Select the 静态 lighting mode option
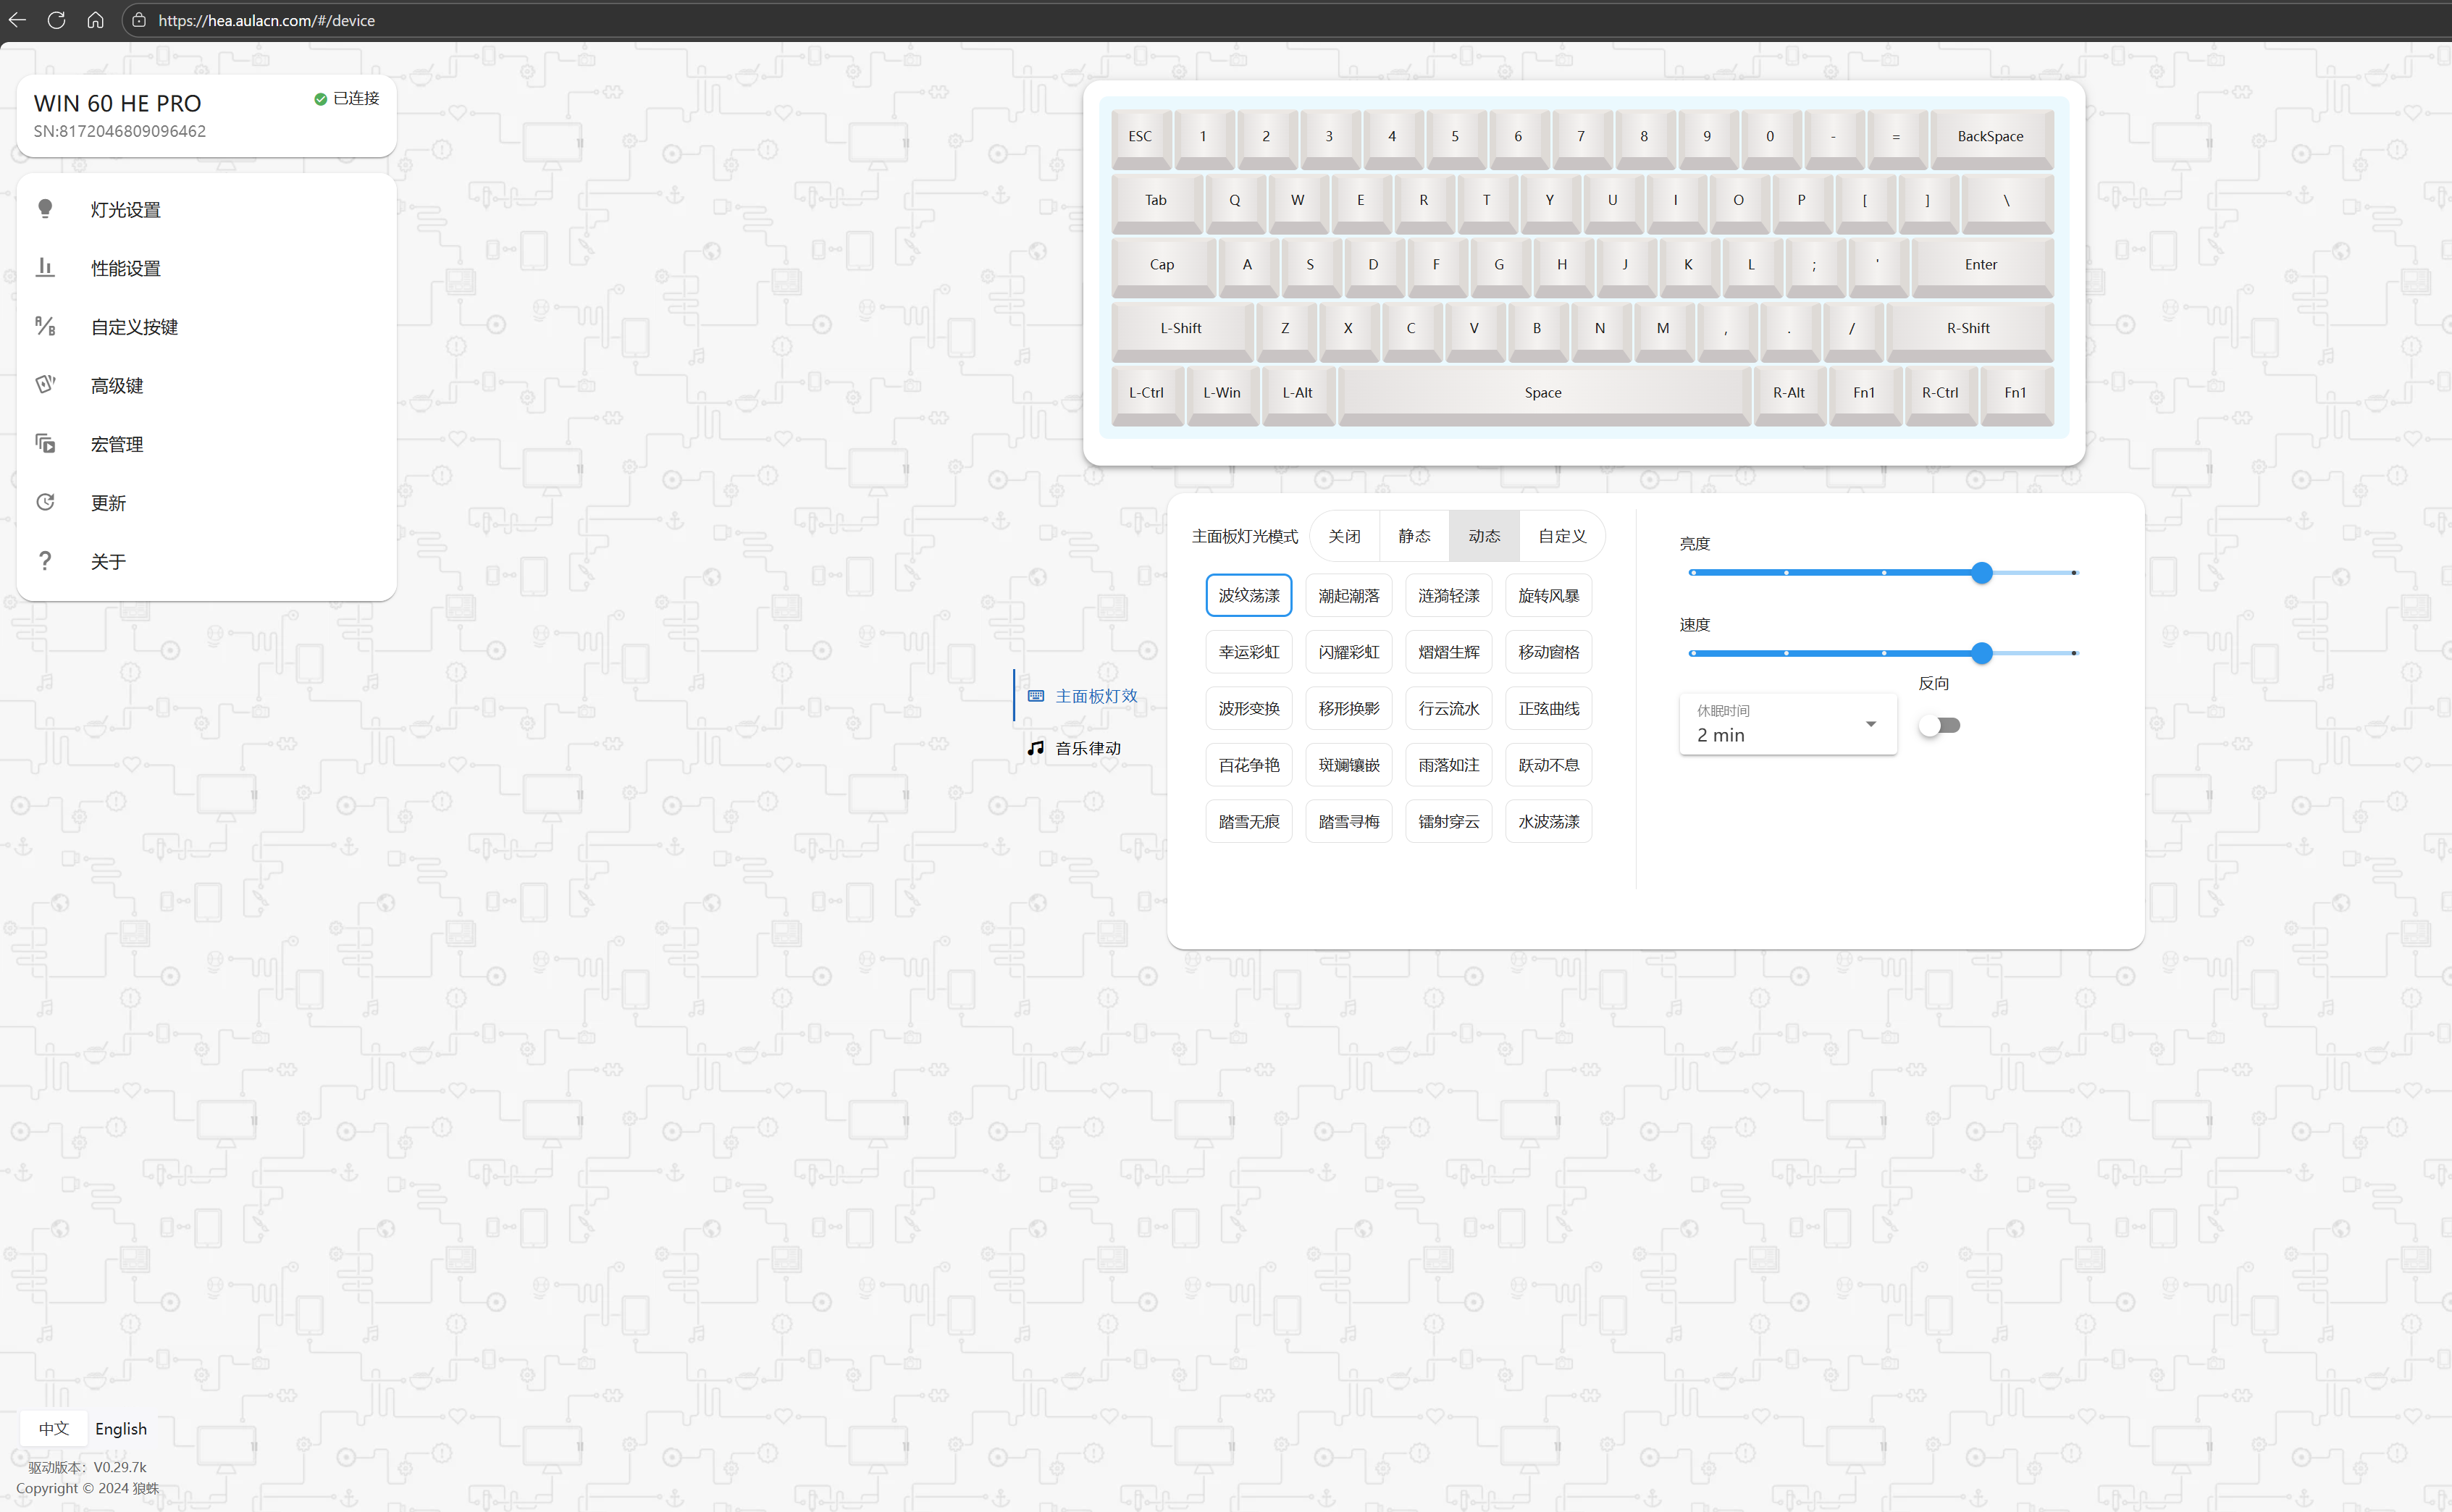 tap(1414, 536)
